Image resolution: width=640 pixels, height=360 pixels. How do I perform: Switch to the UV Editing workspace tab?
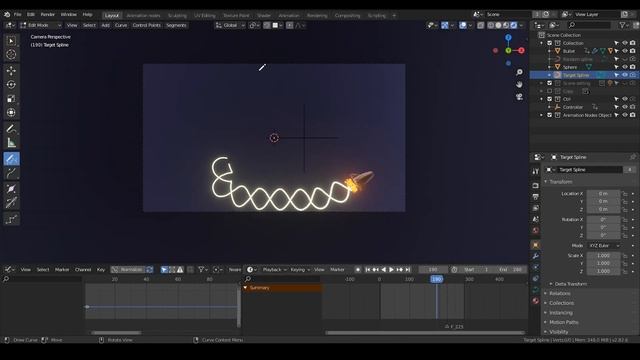[204, 16]
